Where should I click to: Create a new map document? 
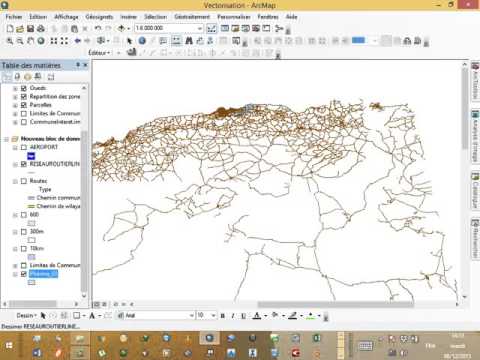point(10,29)
